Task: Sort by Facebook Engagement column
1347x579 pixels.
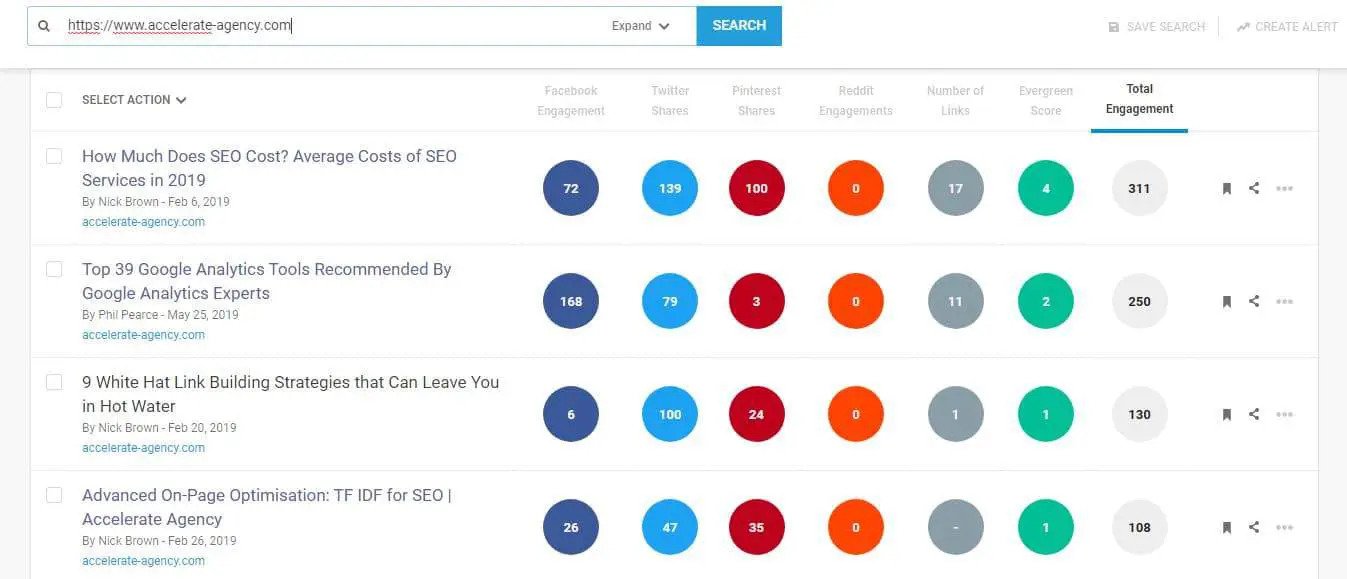Action: click(x=571, y=100)
